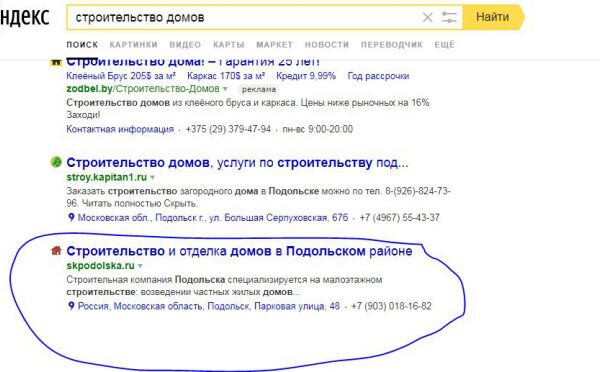Open the advanced search settings slider icon
Image resolution: width=600 pixels, height=372 pixels.
click(449, 17)
